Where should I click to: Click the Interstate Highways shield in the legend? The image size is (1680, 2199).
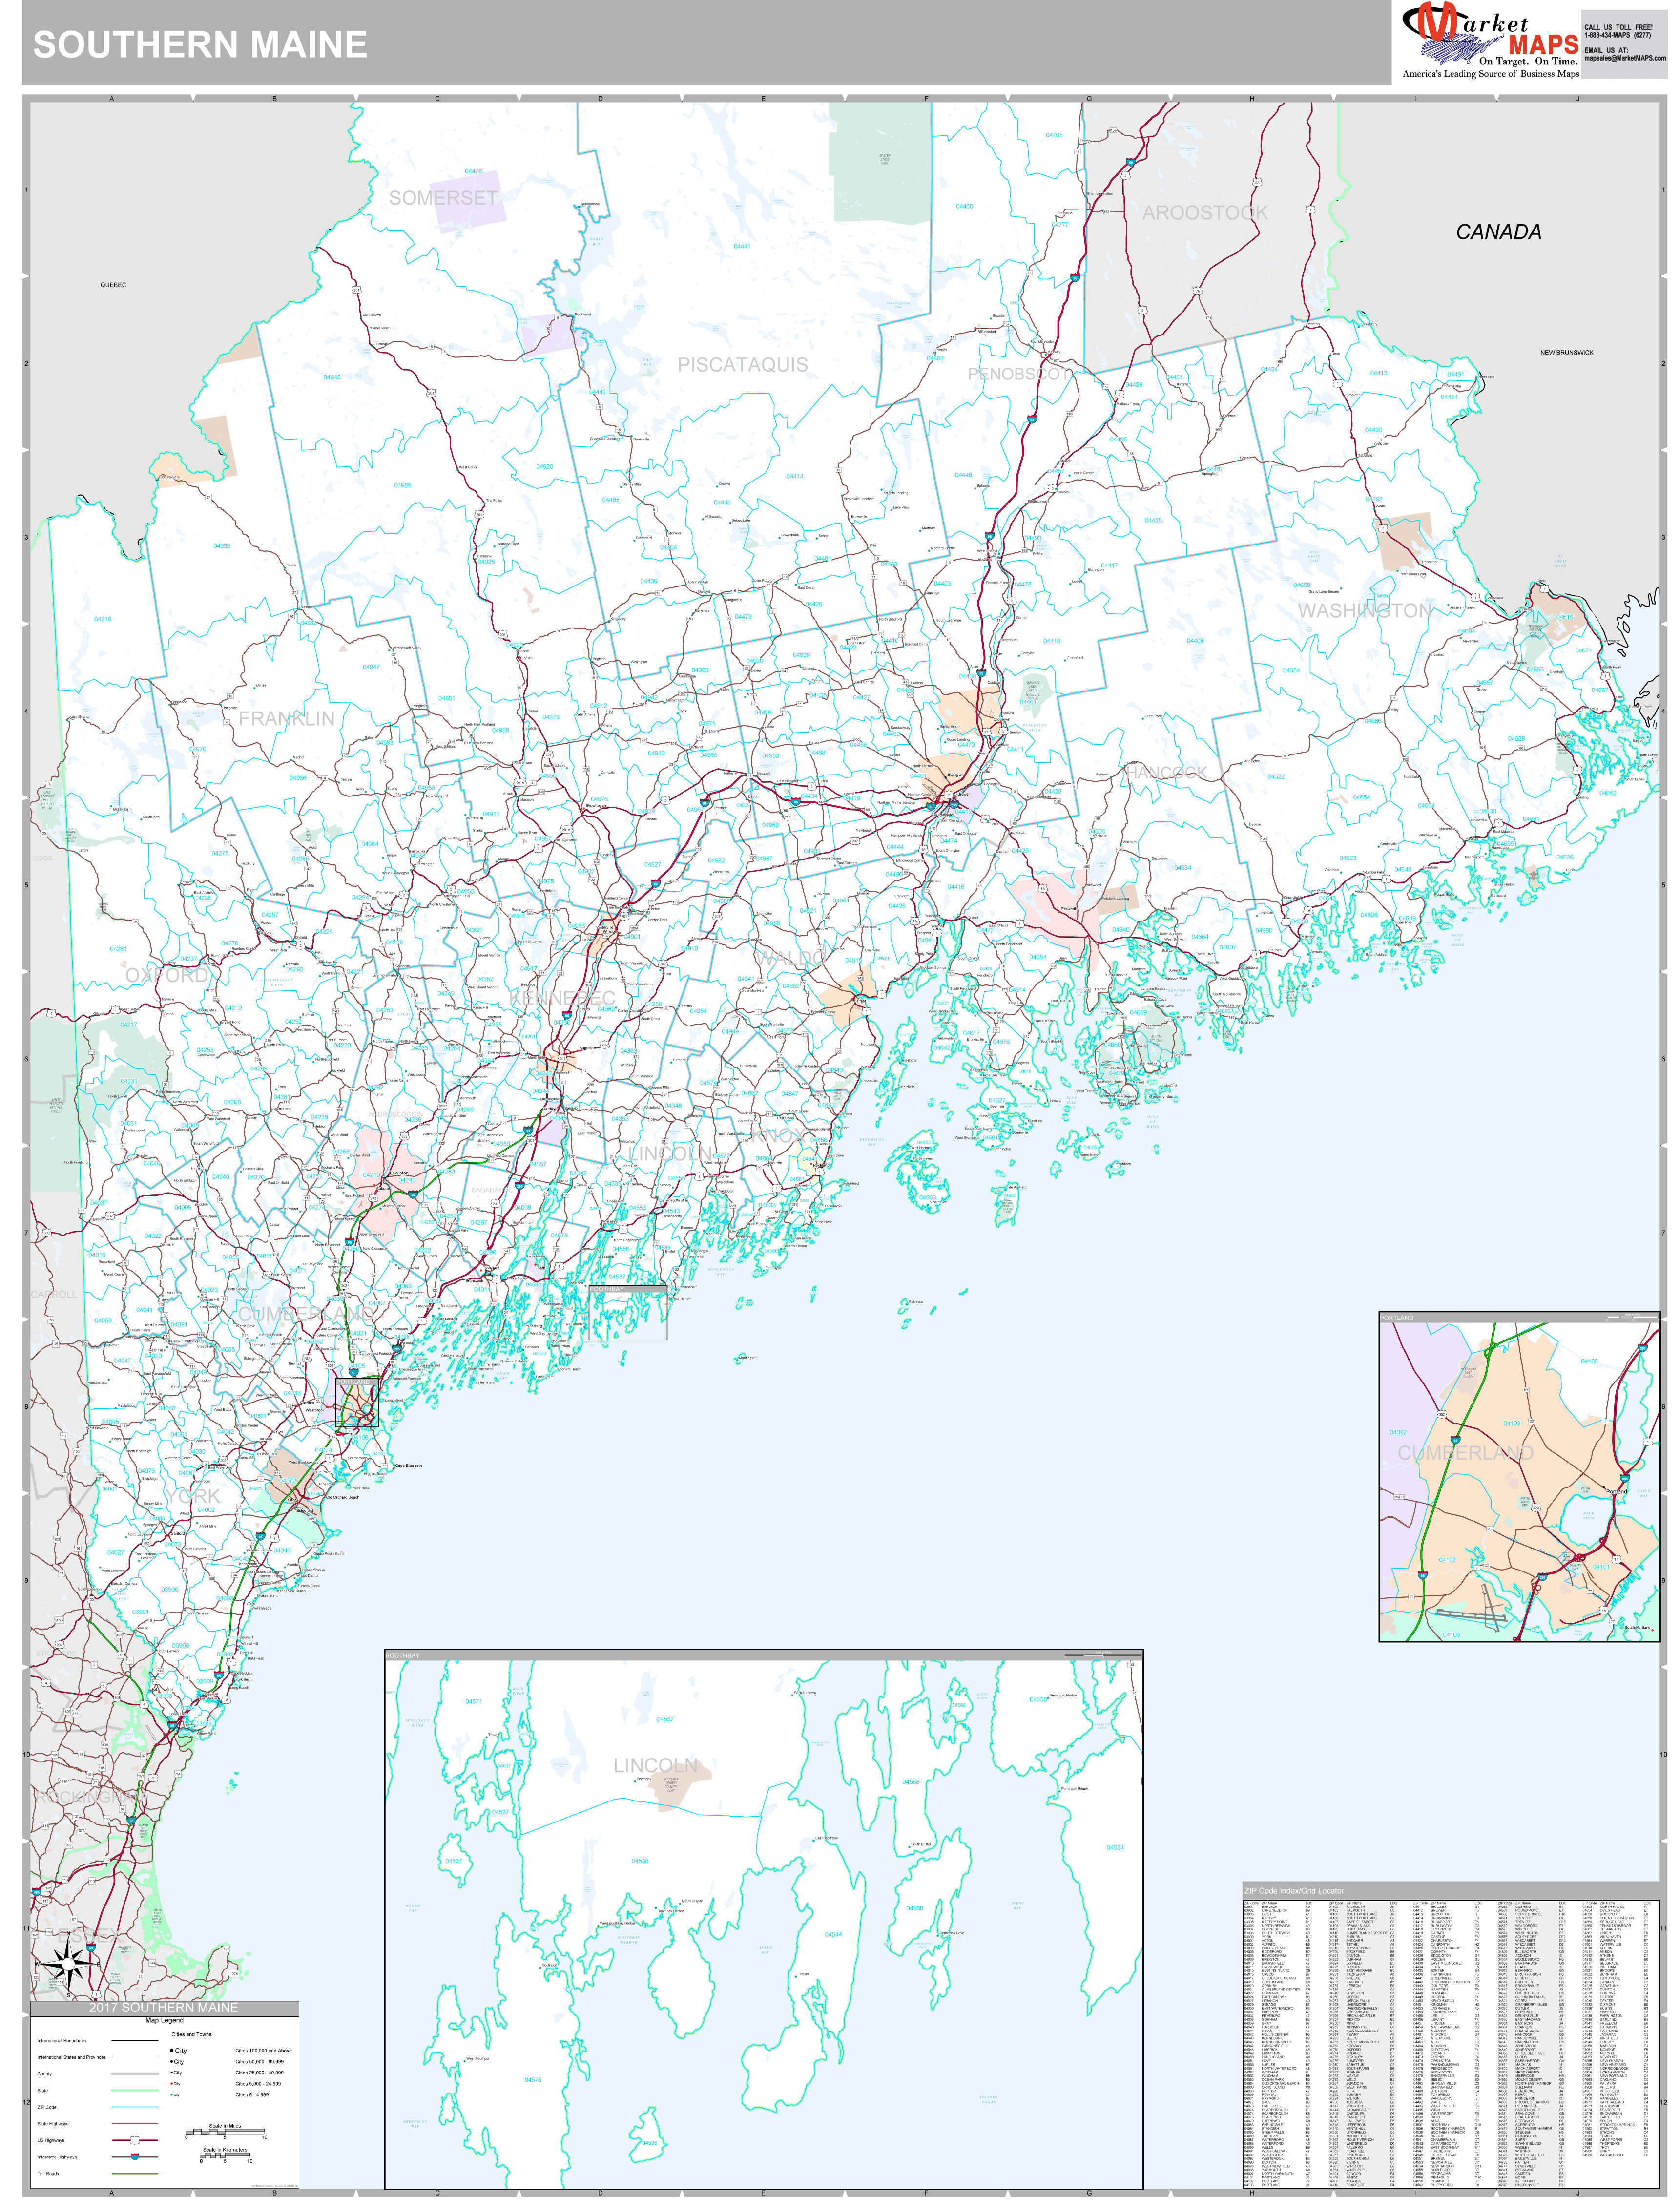point(135,2157)
